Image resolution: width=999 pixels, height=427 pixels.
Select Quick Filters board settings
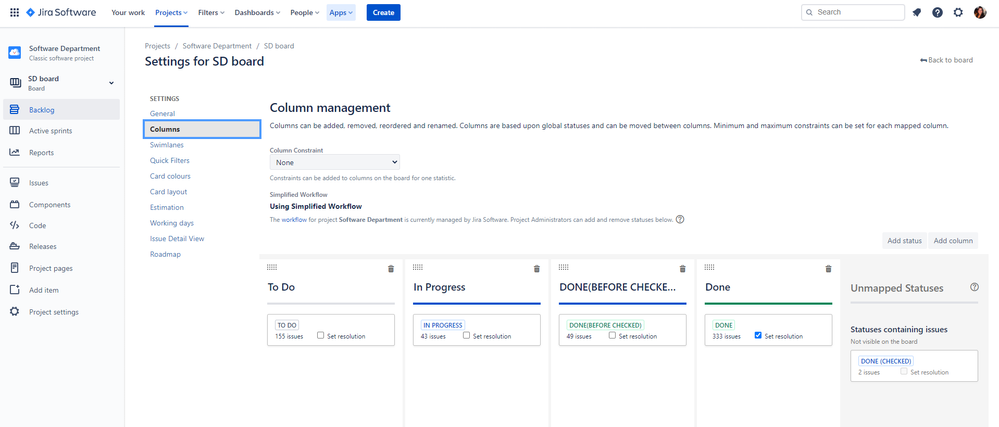pyautogui.click(x=169, y=161)
